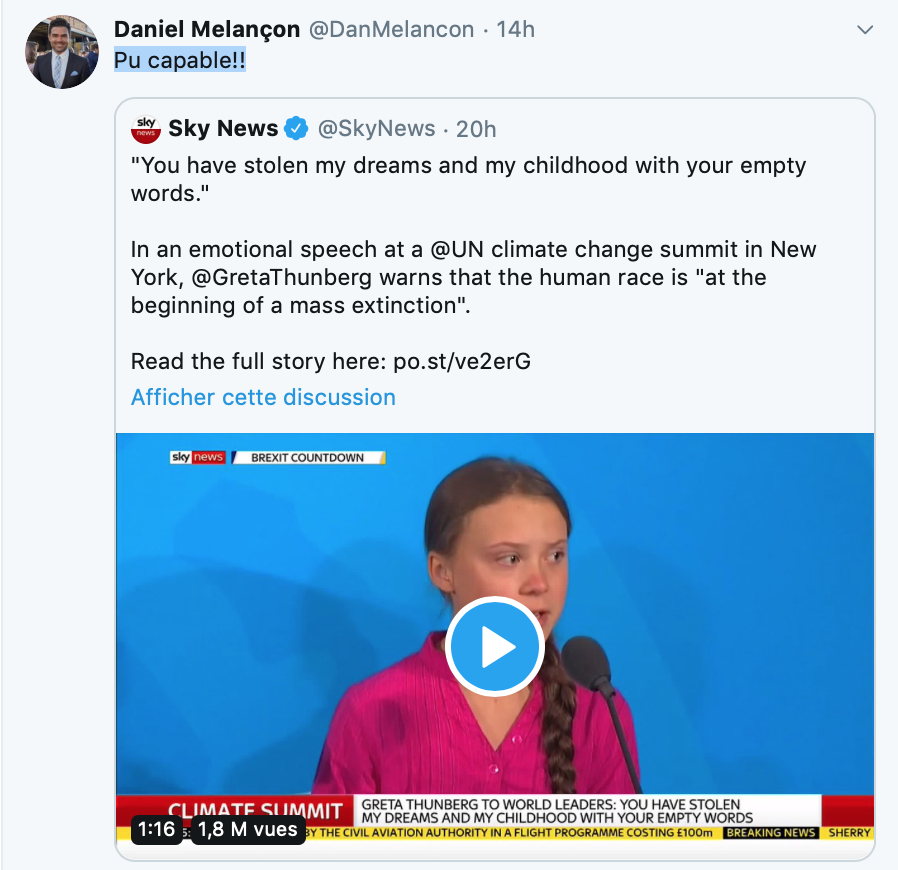898x870 pixels.
Task: Click Daniel Melançon's profile avatar
Action: [62, 52]
